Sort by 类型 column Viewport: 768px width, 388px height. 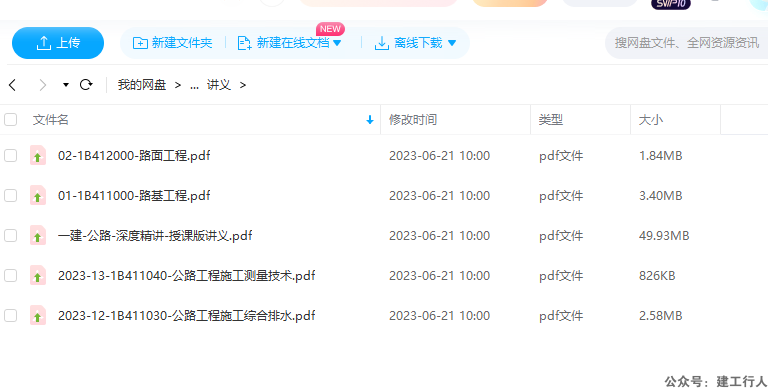coord(551,120)
